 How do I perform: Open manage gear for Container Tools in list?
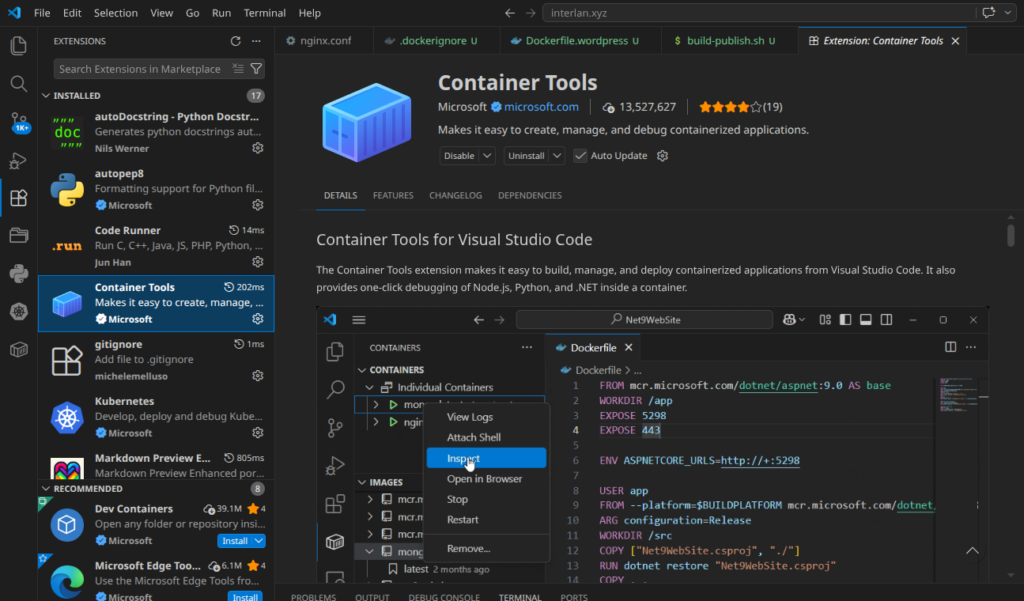[x=258, y=319]
